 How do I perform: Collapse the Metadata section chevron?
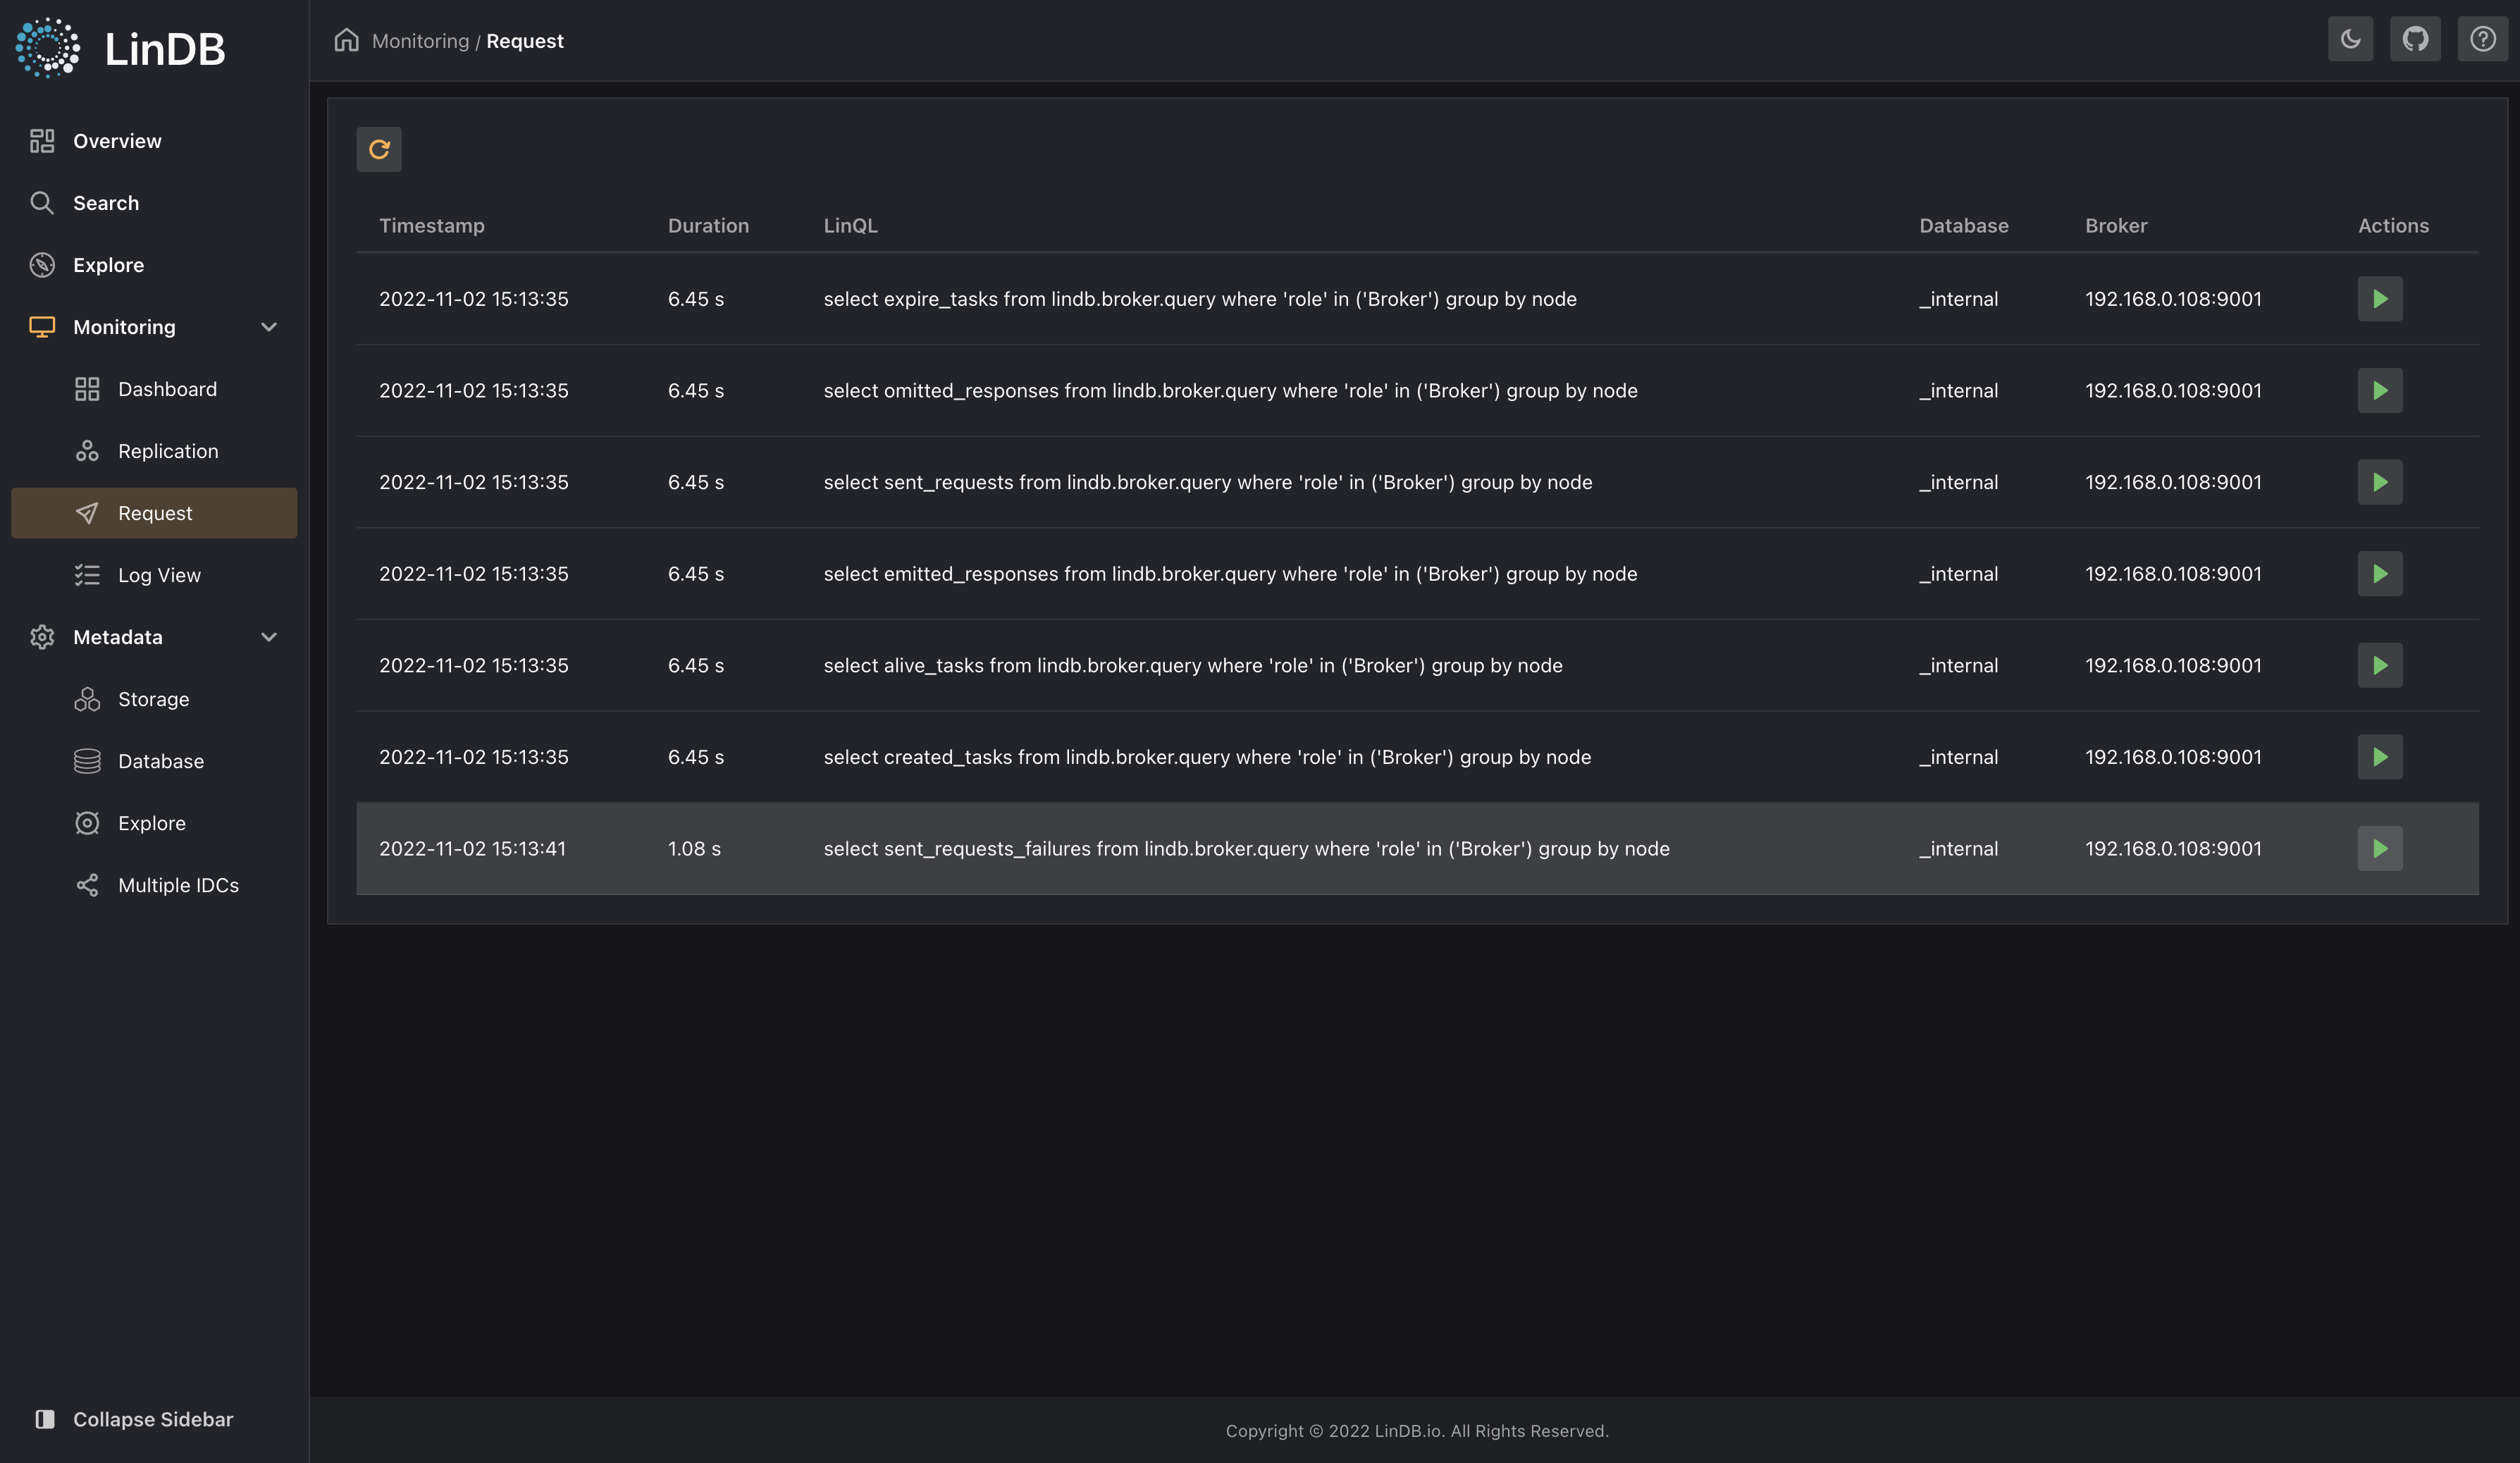pyautogui.click(x=268, y=637)
